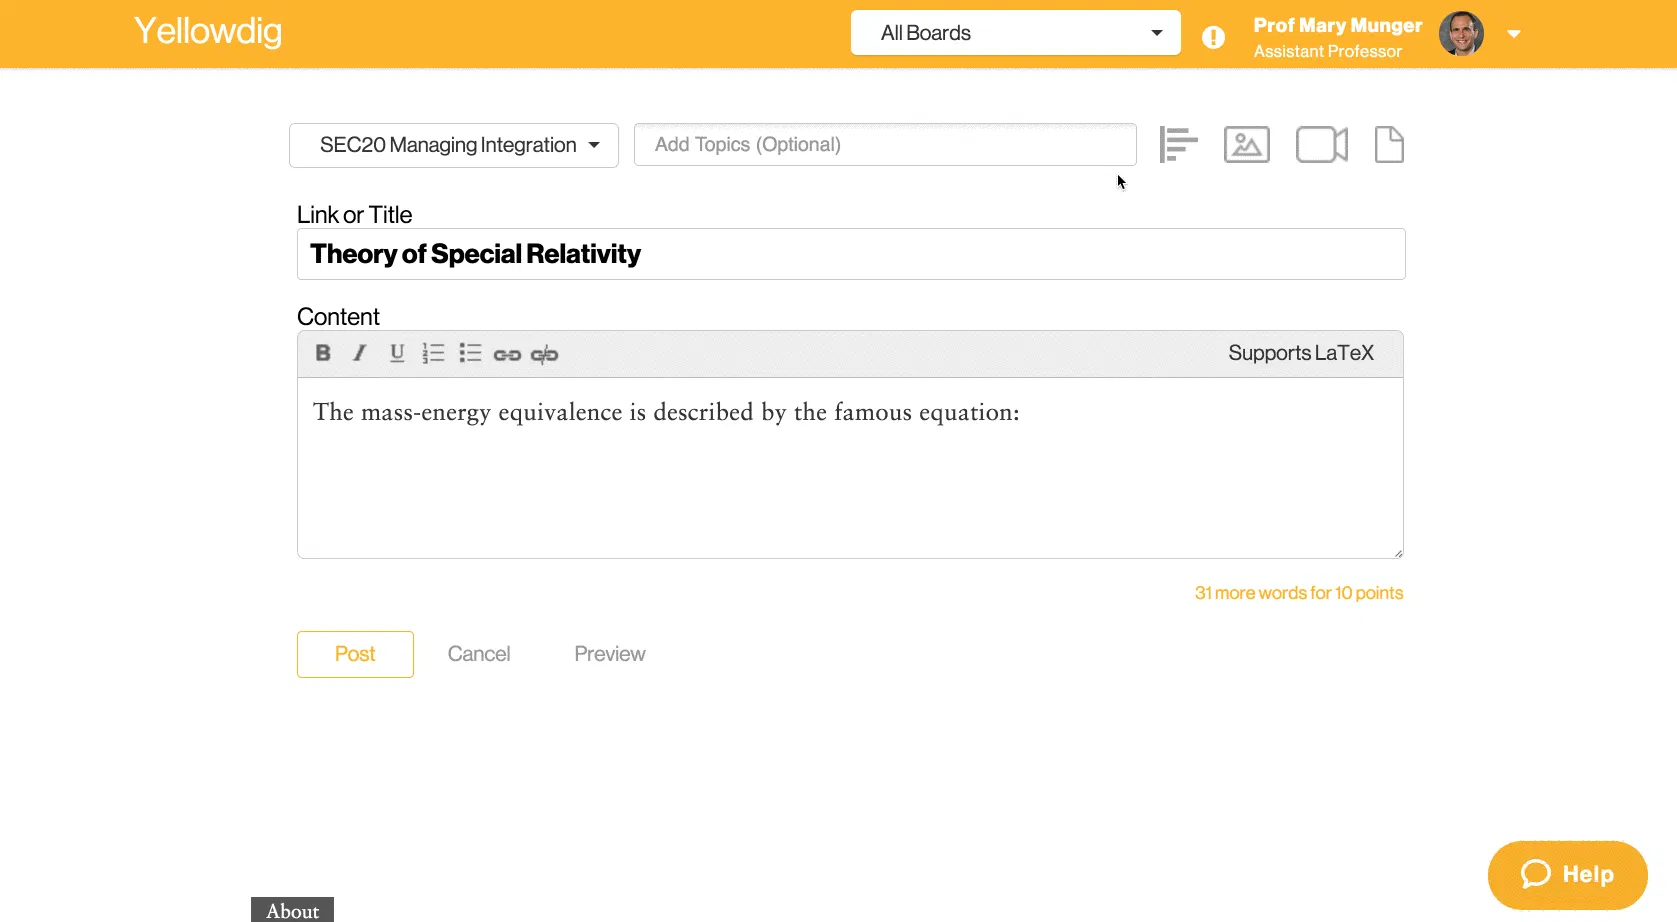Attach a video to the post
1677x922 pixels.
pyautogui.click(x=1322, y=145)
